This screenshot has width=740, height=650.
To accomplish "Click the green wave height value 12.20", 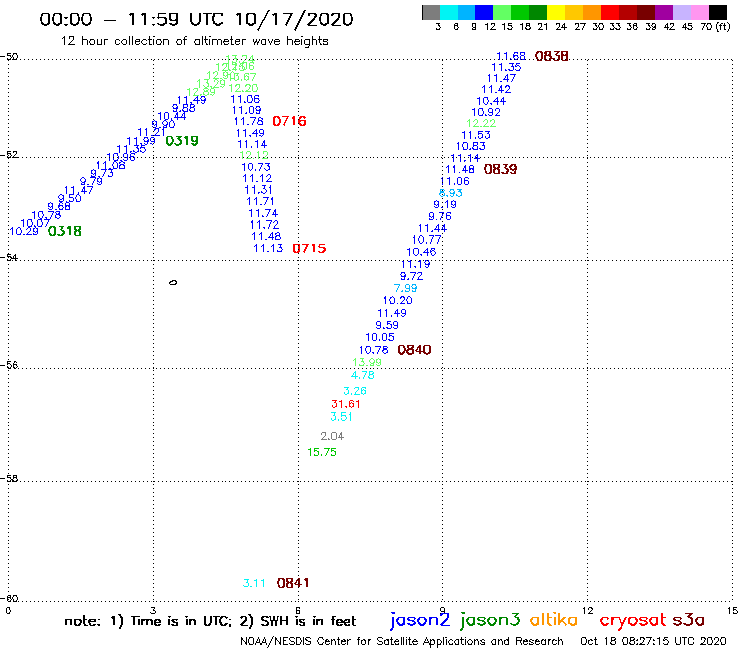I will 243,88.
